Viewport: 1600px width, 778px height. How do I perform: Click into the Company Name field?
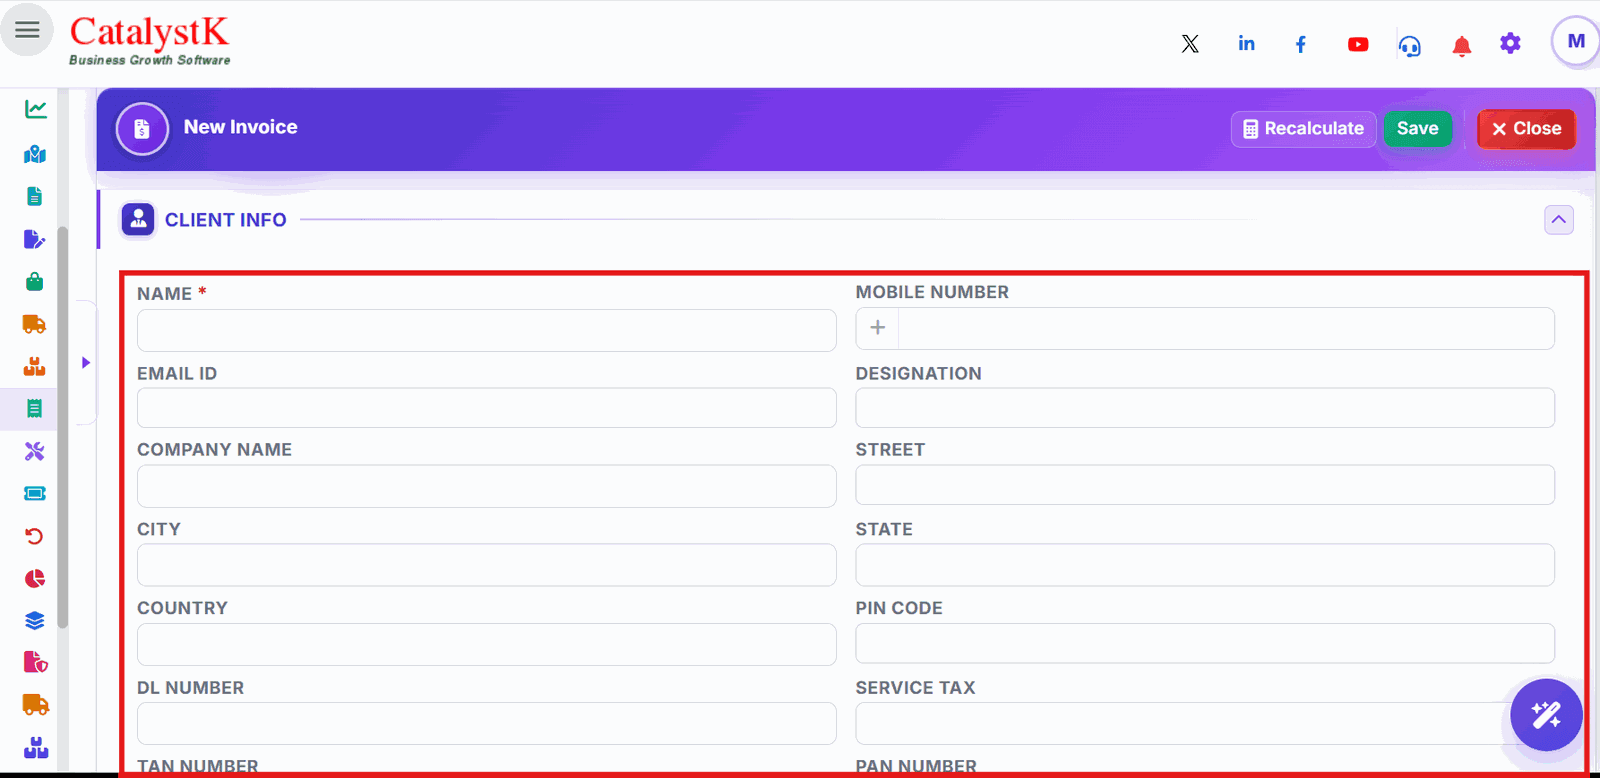[x=486, y=486]
